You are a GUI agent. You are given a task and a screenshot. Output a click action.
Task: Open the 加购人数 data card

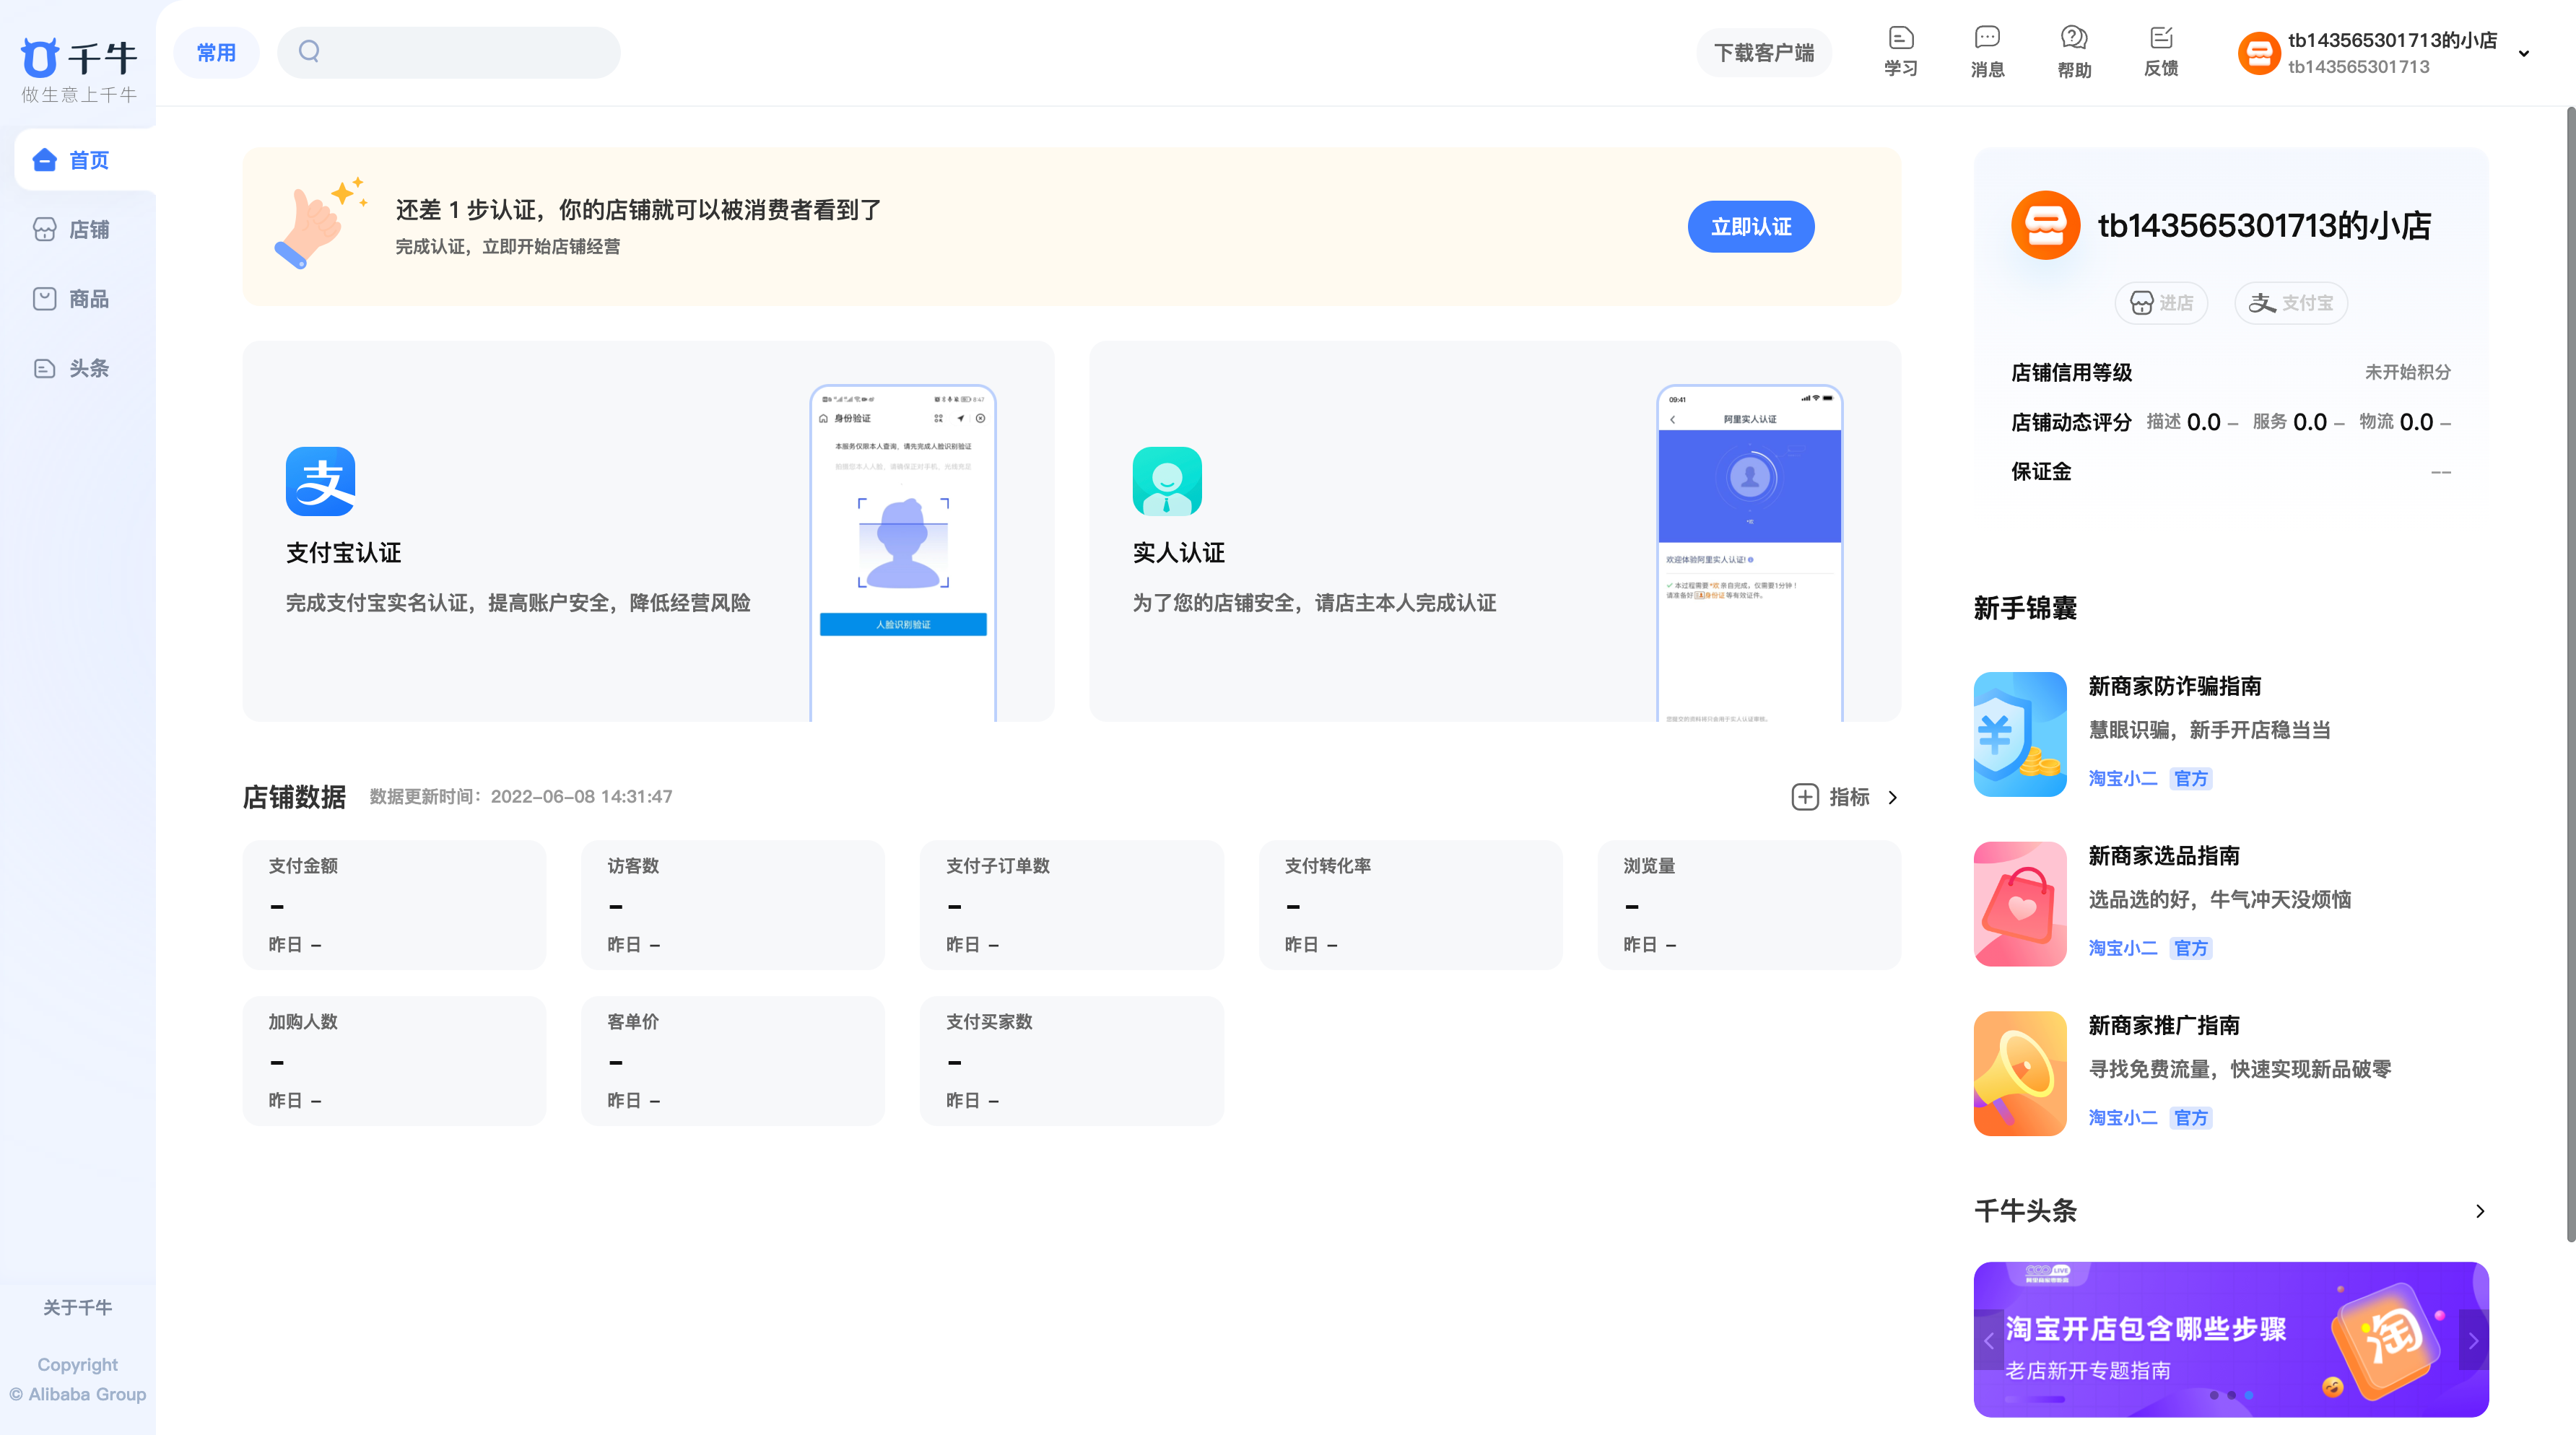[x=394, y=1060]
